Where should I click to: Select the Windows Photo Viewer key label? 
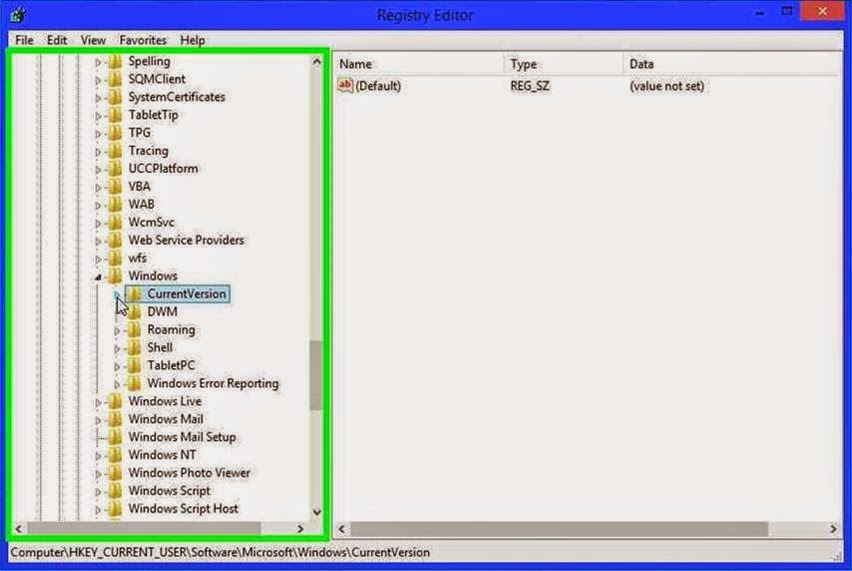[x=189, y=473]
